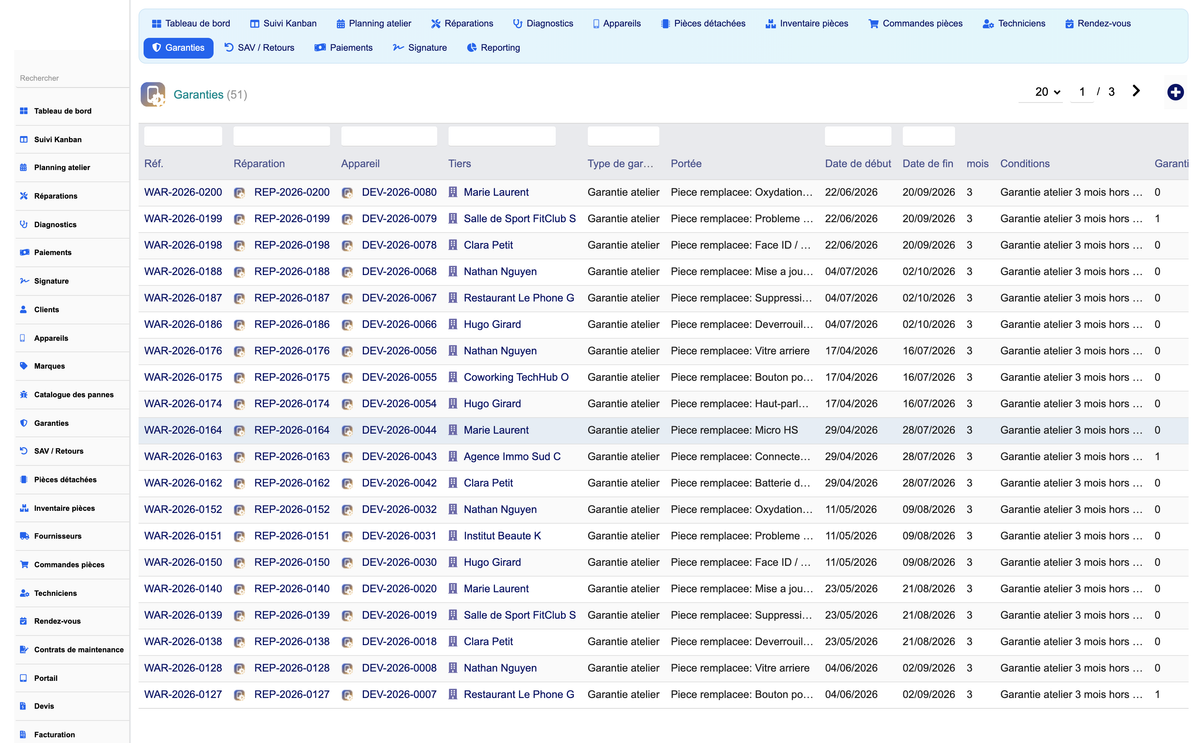Screen dimensions: 1200x743
Task: Open Diagnostics top tab
Action: pyautogui.click(x=543, y=23)
